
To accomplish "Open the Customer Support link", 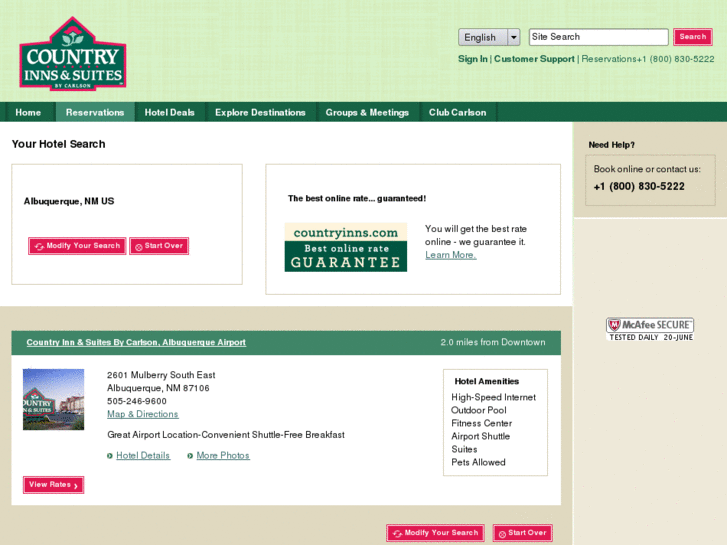I will coord(534,59).
